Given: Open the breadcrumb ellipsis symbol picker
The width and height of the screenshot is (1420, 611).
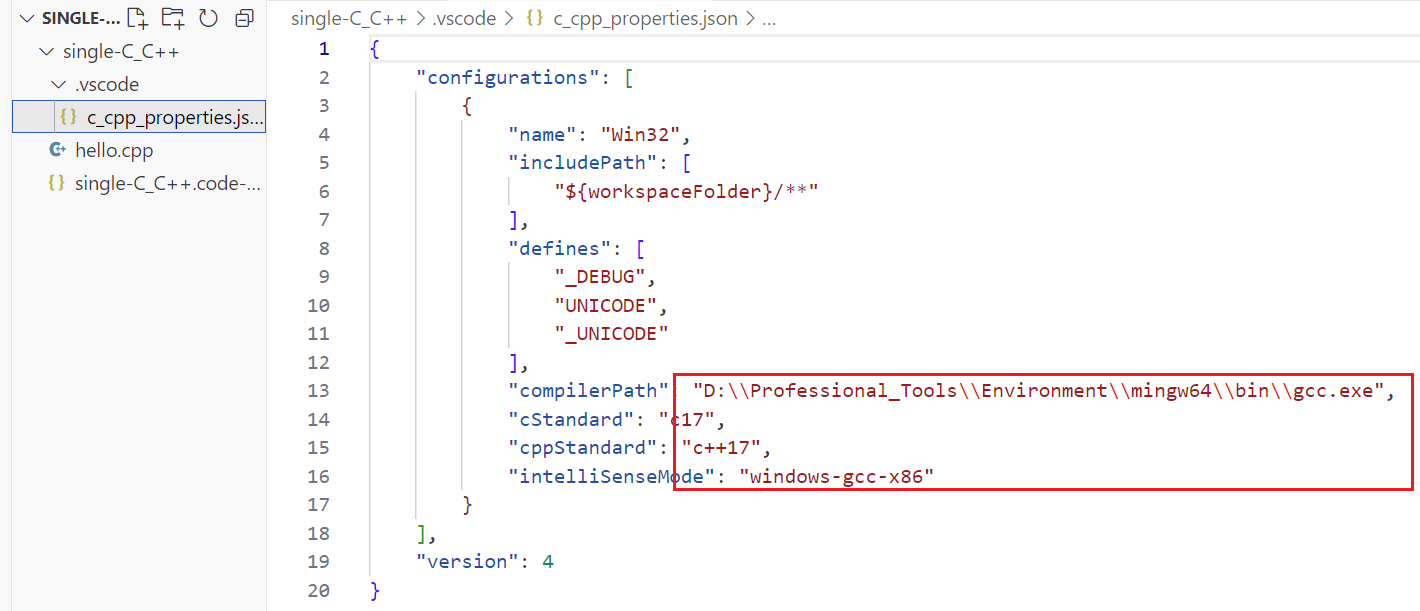Looking at the screenshot, I should (x=768, y=18).
